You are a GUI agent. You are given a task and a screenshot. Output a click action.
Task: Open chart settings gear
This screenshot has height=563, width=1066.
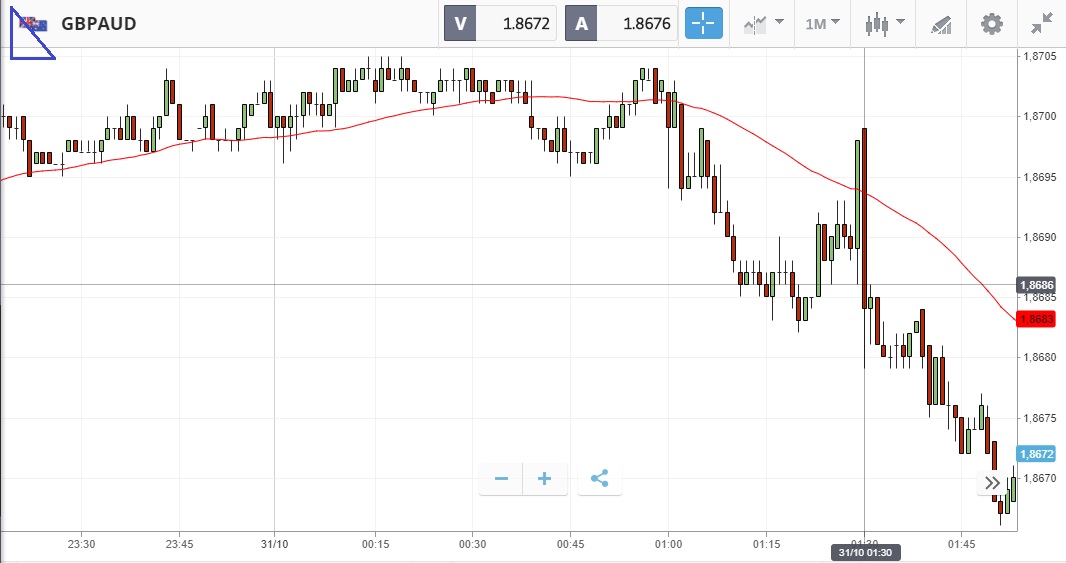coord(991,24)
